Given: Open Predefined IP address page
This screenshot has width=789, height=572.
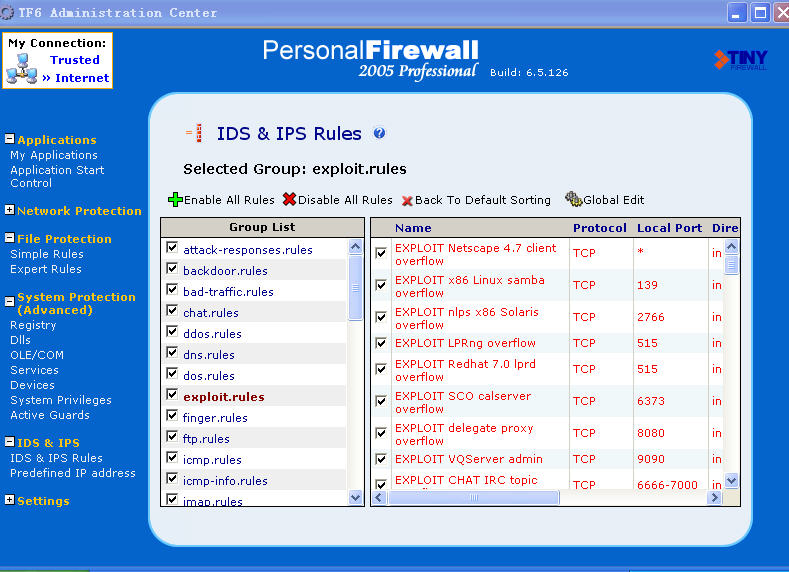Looking at the screenshot, I should coord(73,473).
